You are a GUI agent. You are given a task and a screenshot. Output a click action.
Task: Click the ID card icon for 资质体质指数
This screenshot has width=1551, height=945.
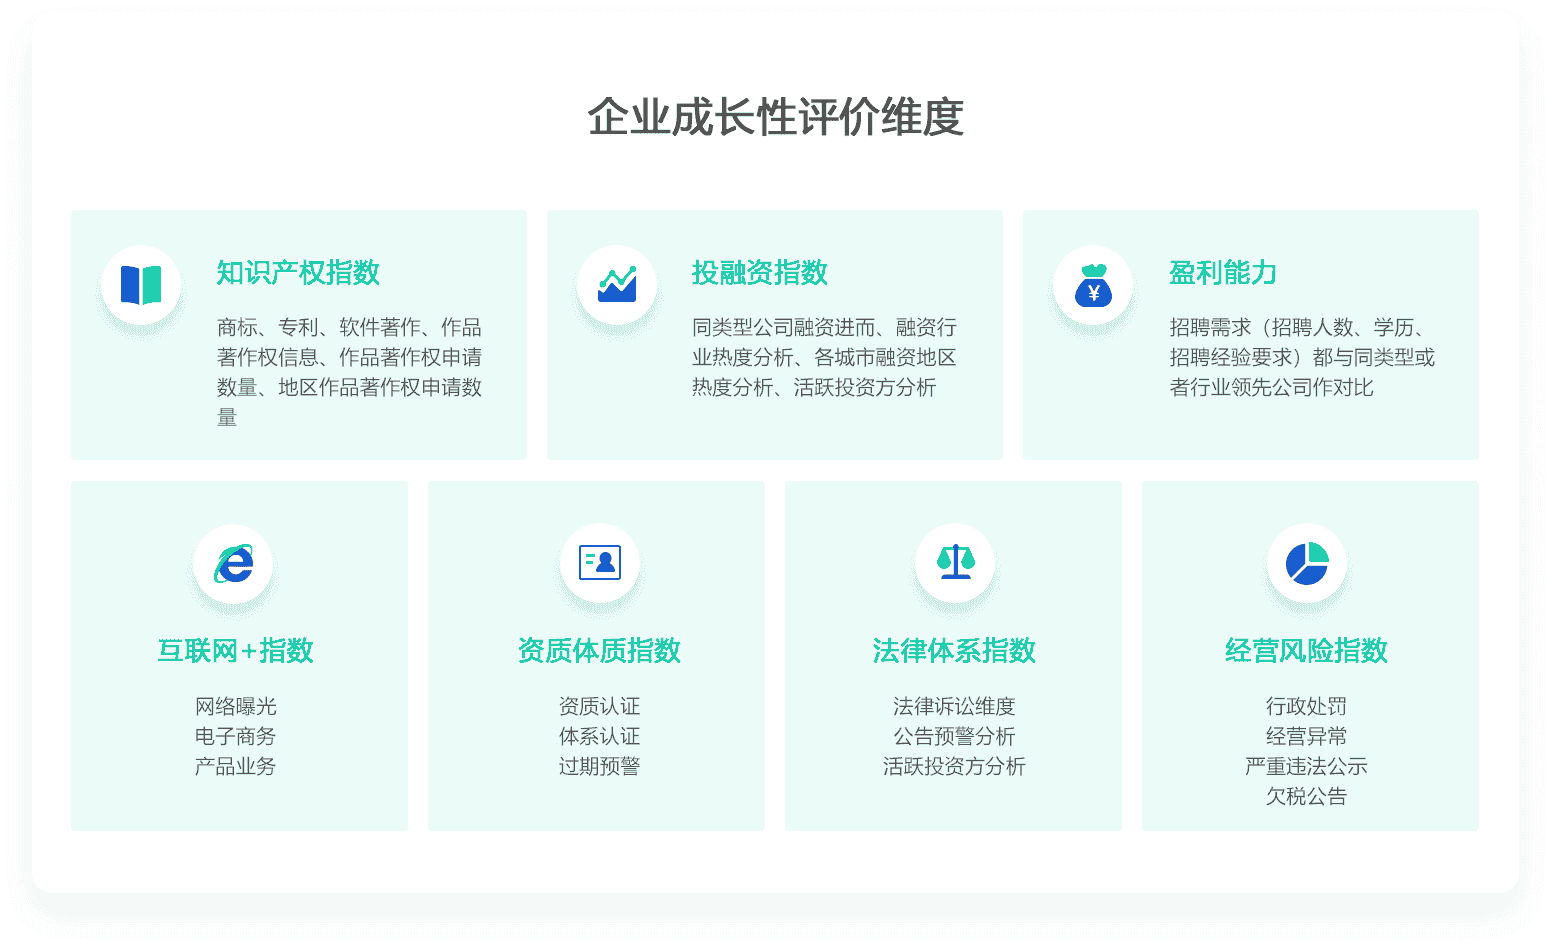coord(600,563)
